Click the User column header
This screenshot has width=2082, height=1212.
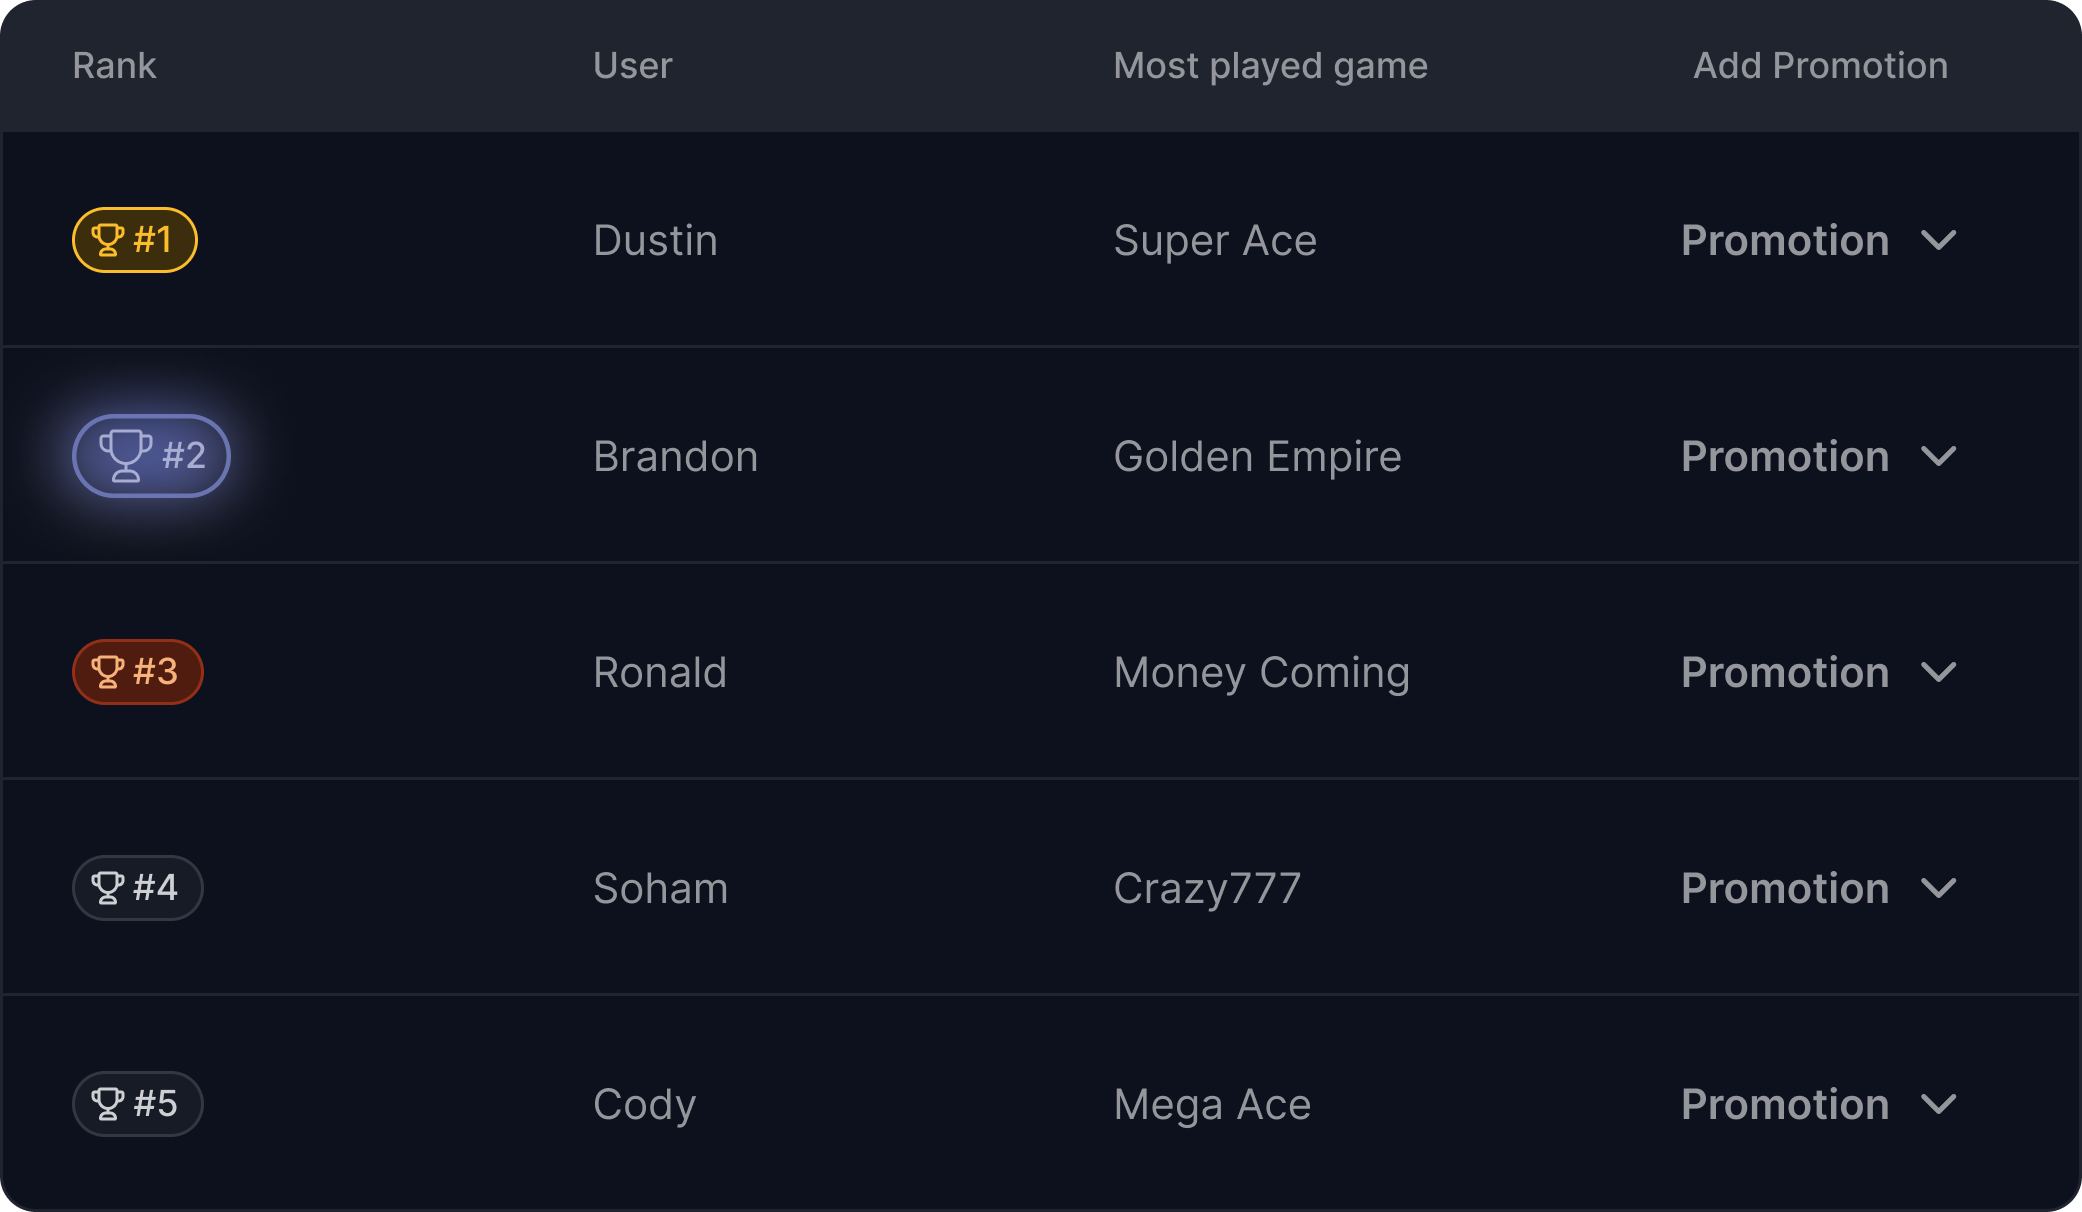pos(632,66)
